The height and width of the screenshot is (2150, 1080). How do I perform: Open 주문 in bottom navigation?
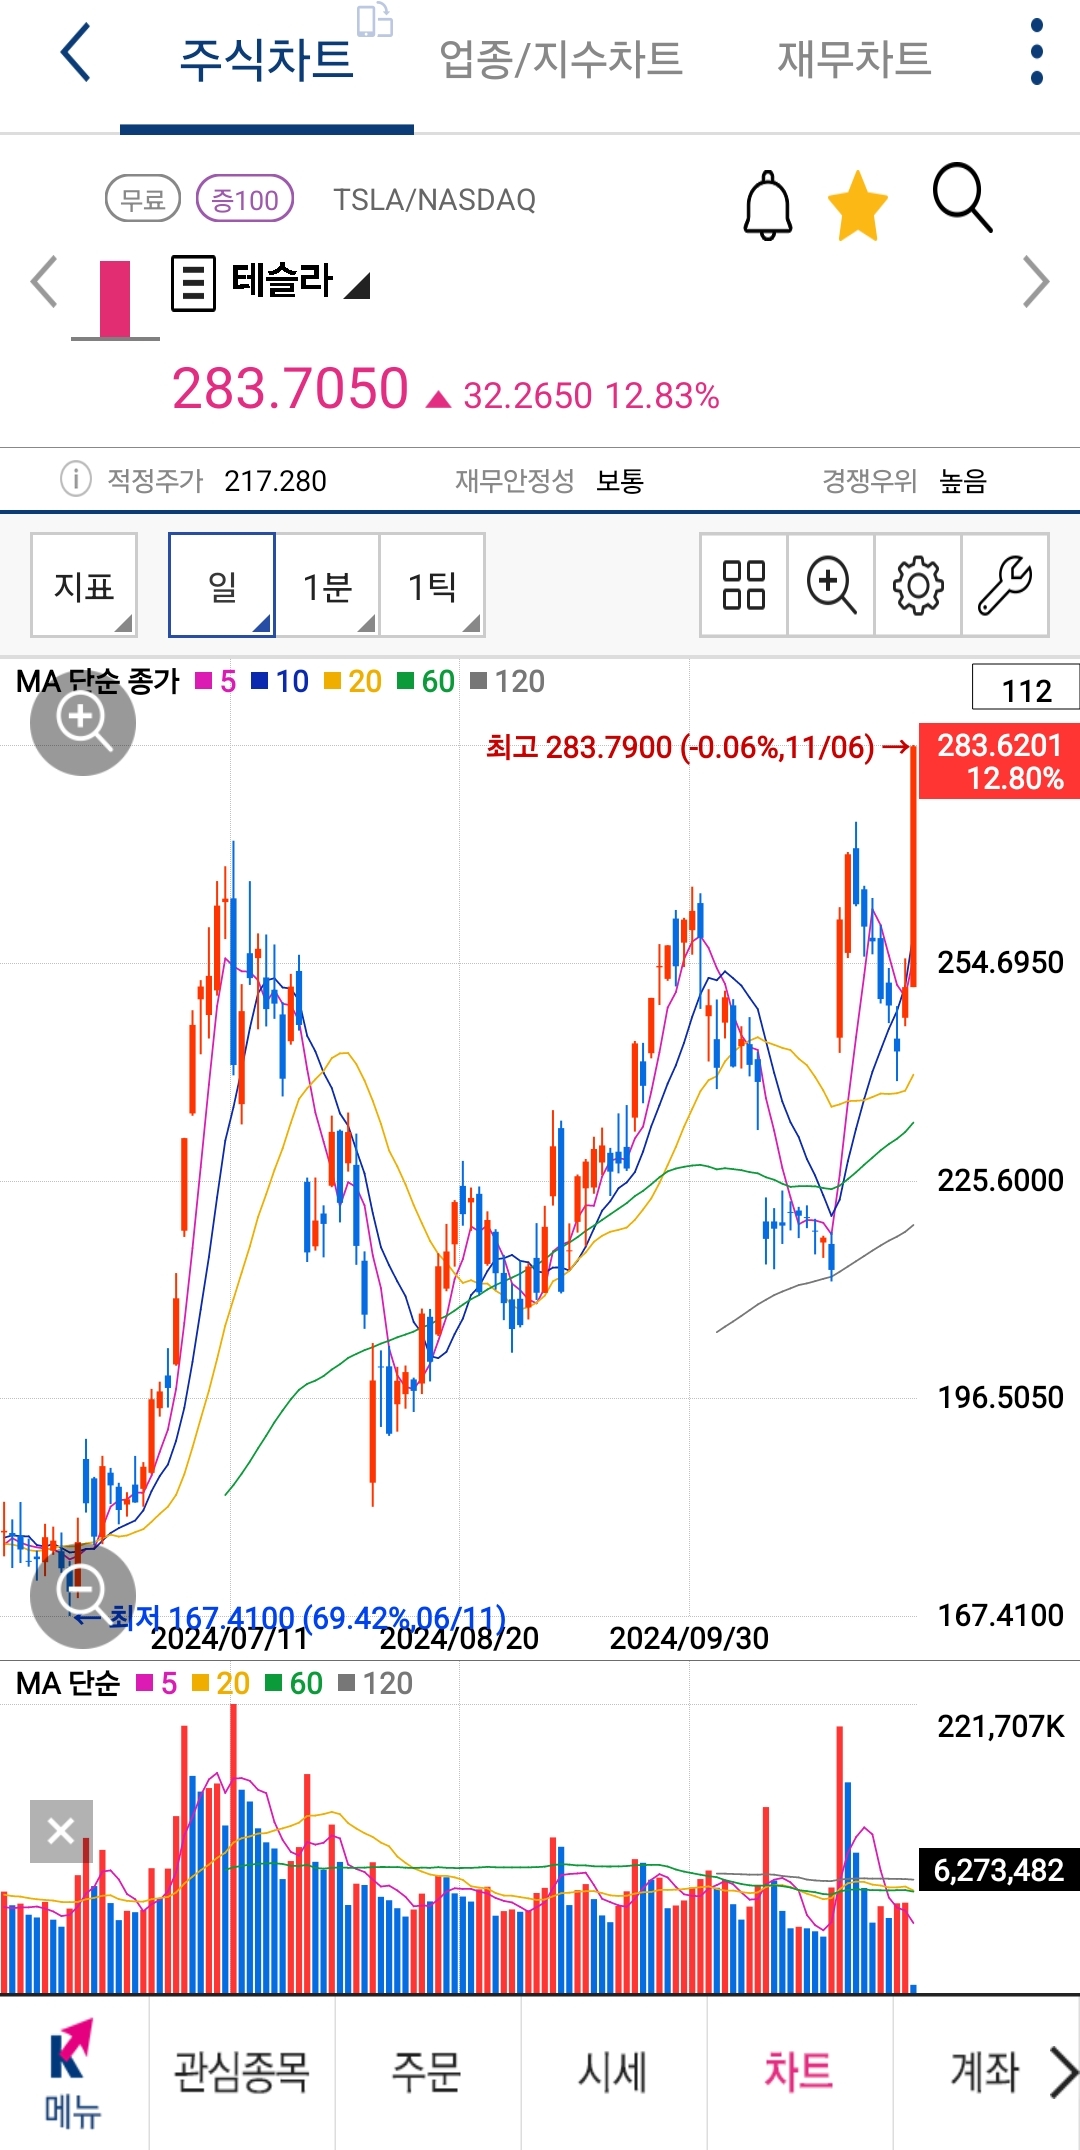coord(426,2071)
